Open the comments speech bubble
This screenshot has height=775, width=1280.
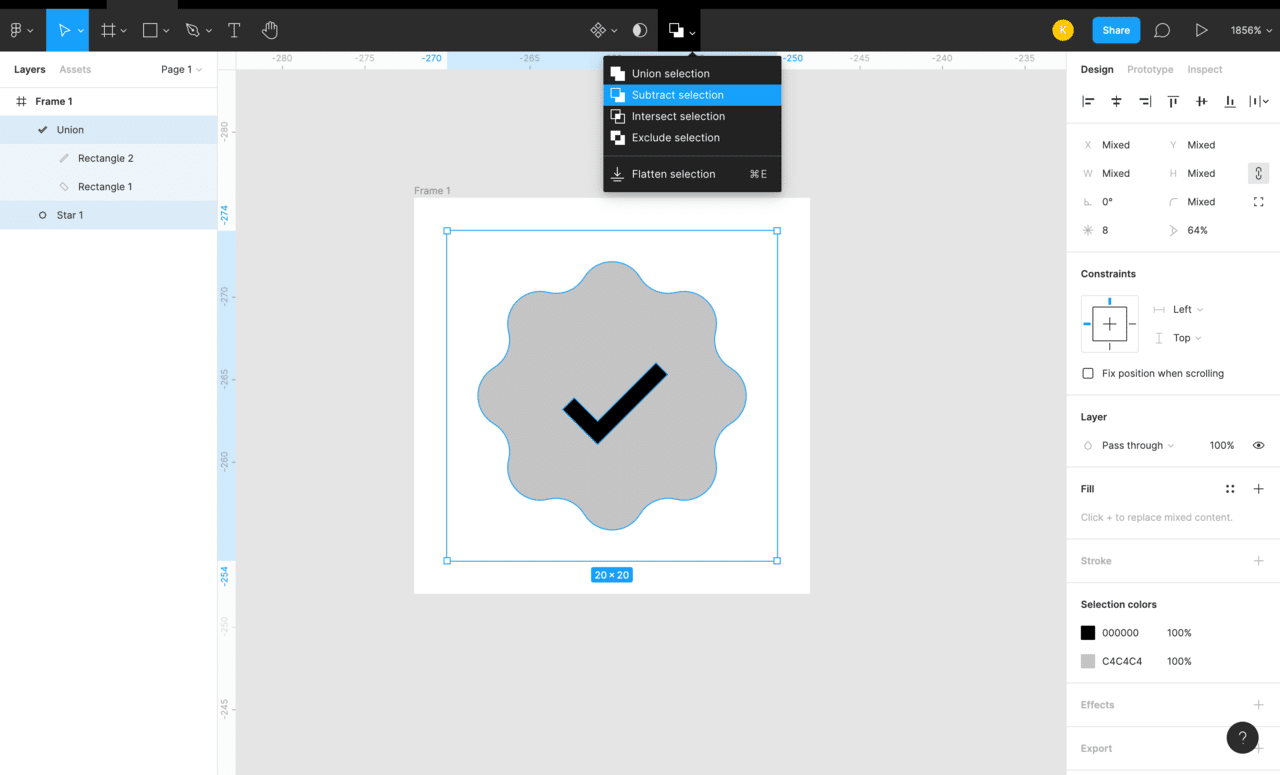pyautogui.click(x=1161, y=30)
